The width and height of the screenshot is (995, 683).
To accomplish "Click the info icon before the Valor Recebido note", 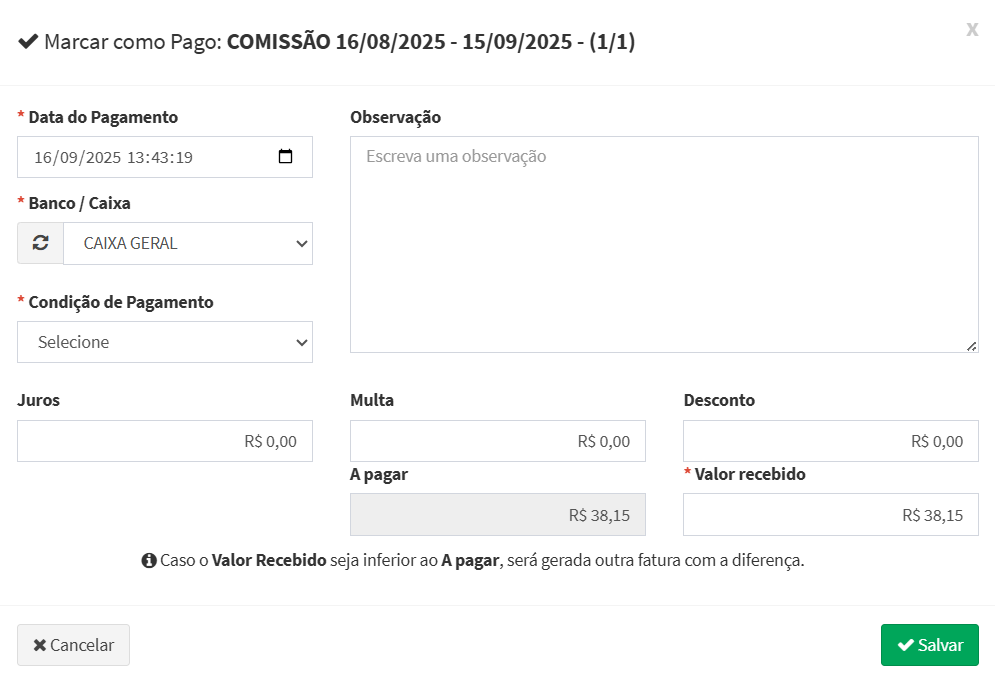I will (149, 560).
